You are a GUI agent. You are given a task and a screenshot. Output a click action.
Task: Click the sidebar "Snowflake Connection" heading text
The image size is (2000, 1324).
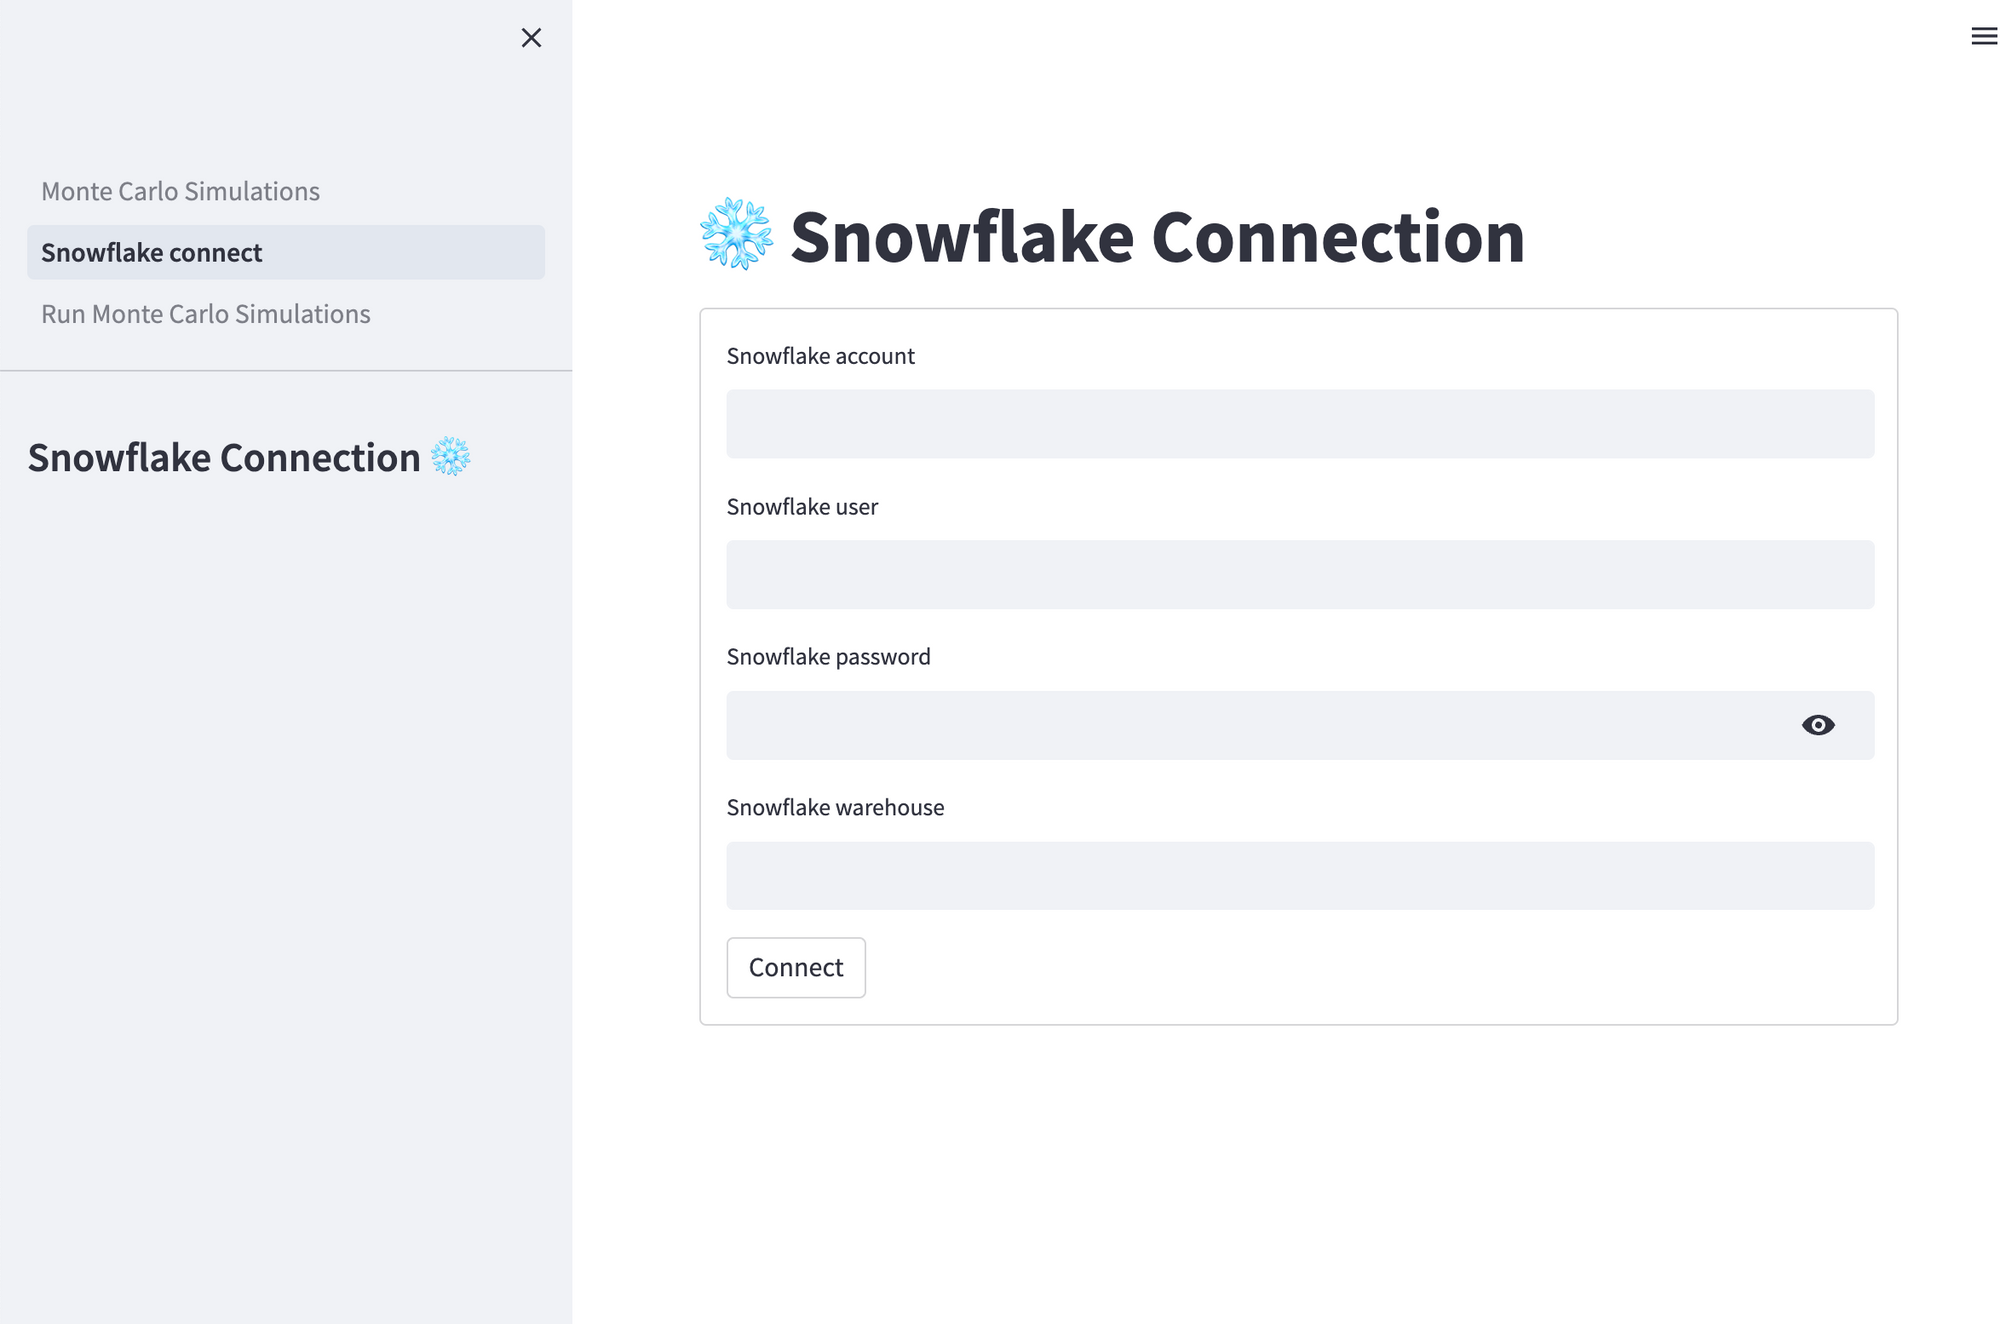(224, 458)
